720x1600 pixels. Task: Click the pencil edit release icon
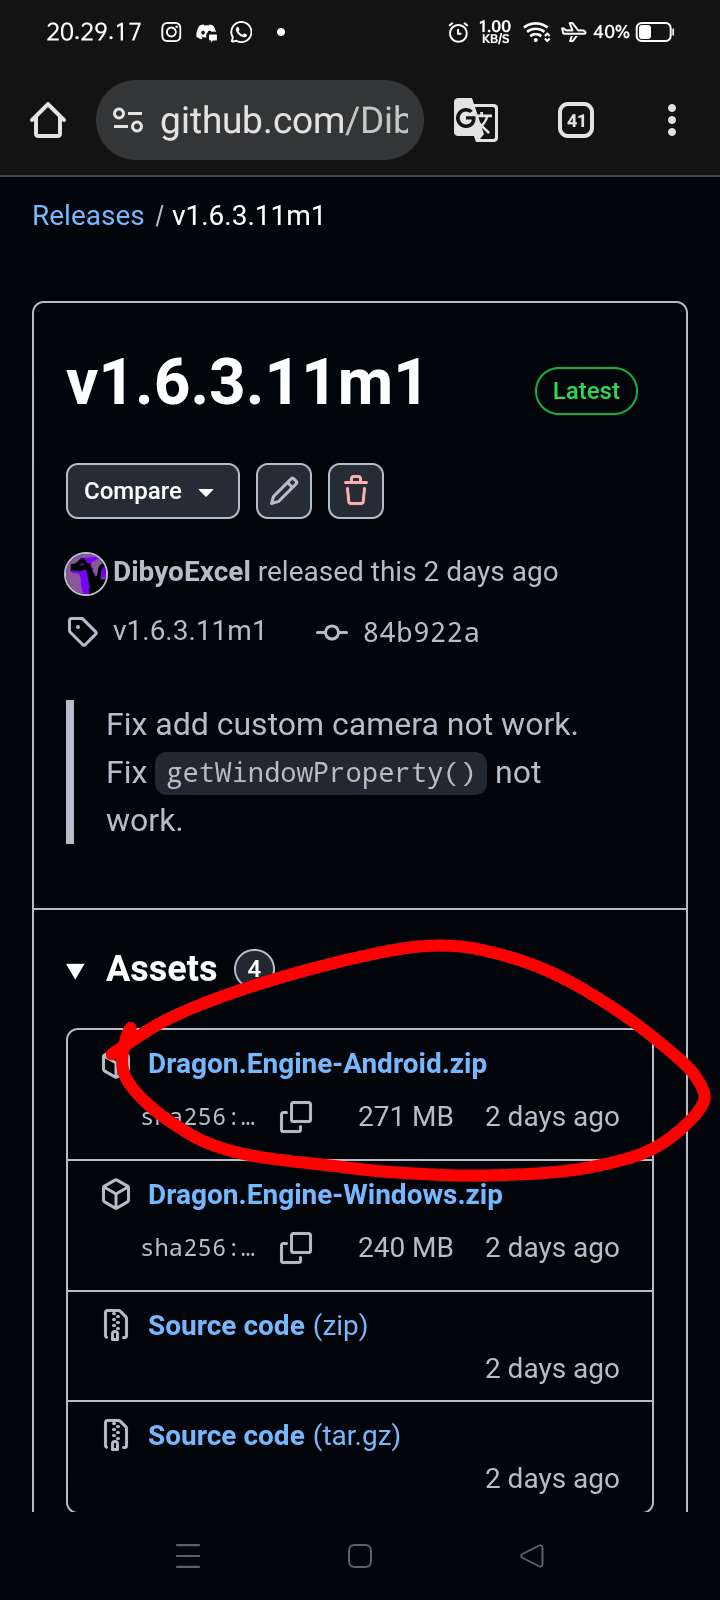284,491
